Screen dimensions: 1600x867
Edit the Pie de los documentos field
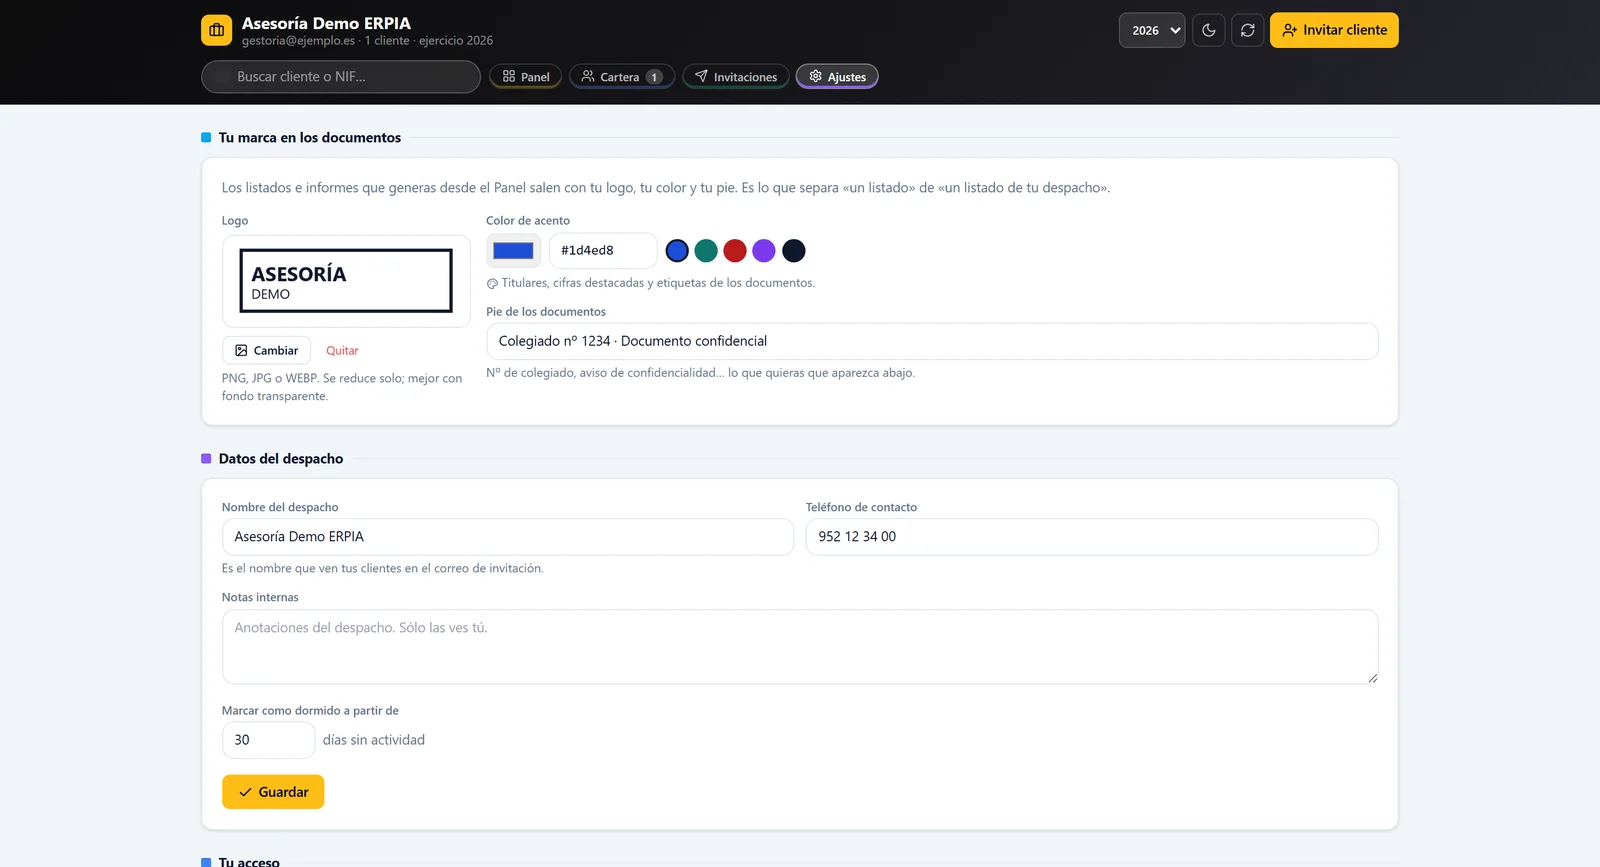click(932, 341)
